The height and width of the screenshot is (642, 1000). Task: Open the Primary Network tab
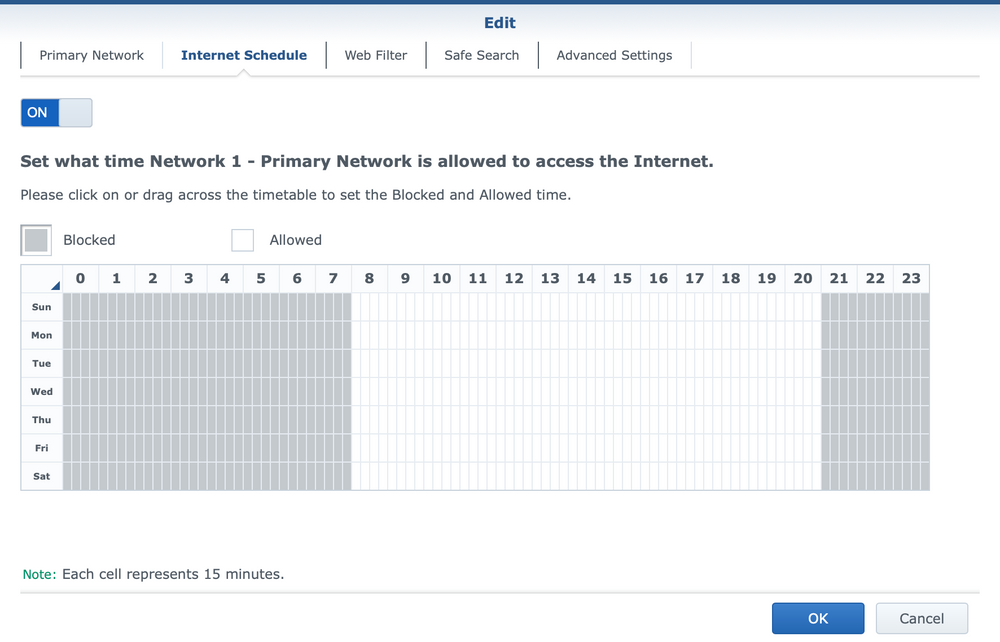pos(91,55)
